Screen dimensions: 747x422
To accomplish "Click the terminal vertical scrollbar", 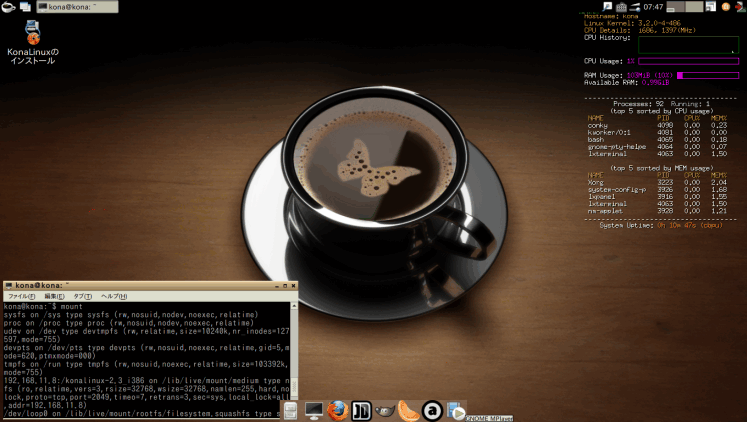I will 294,352.
